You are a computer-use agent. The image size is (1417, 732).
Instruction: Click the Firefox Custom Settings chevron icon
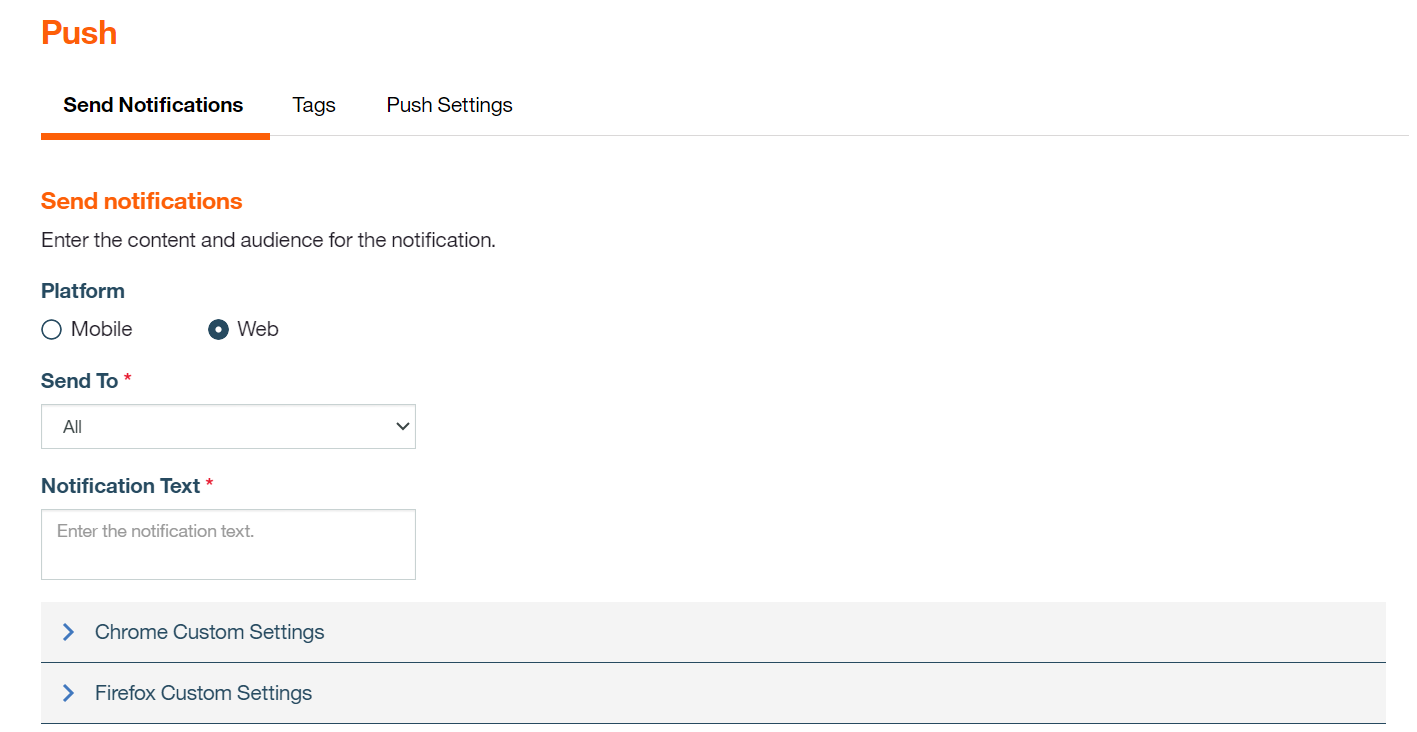tap(68, 693)
